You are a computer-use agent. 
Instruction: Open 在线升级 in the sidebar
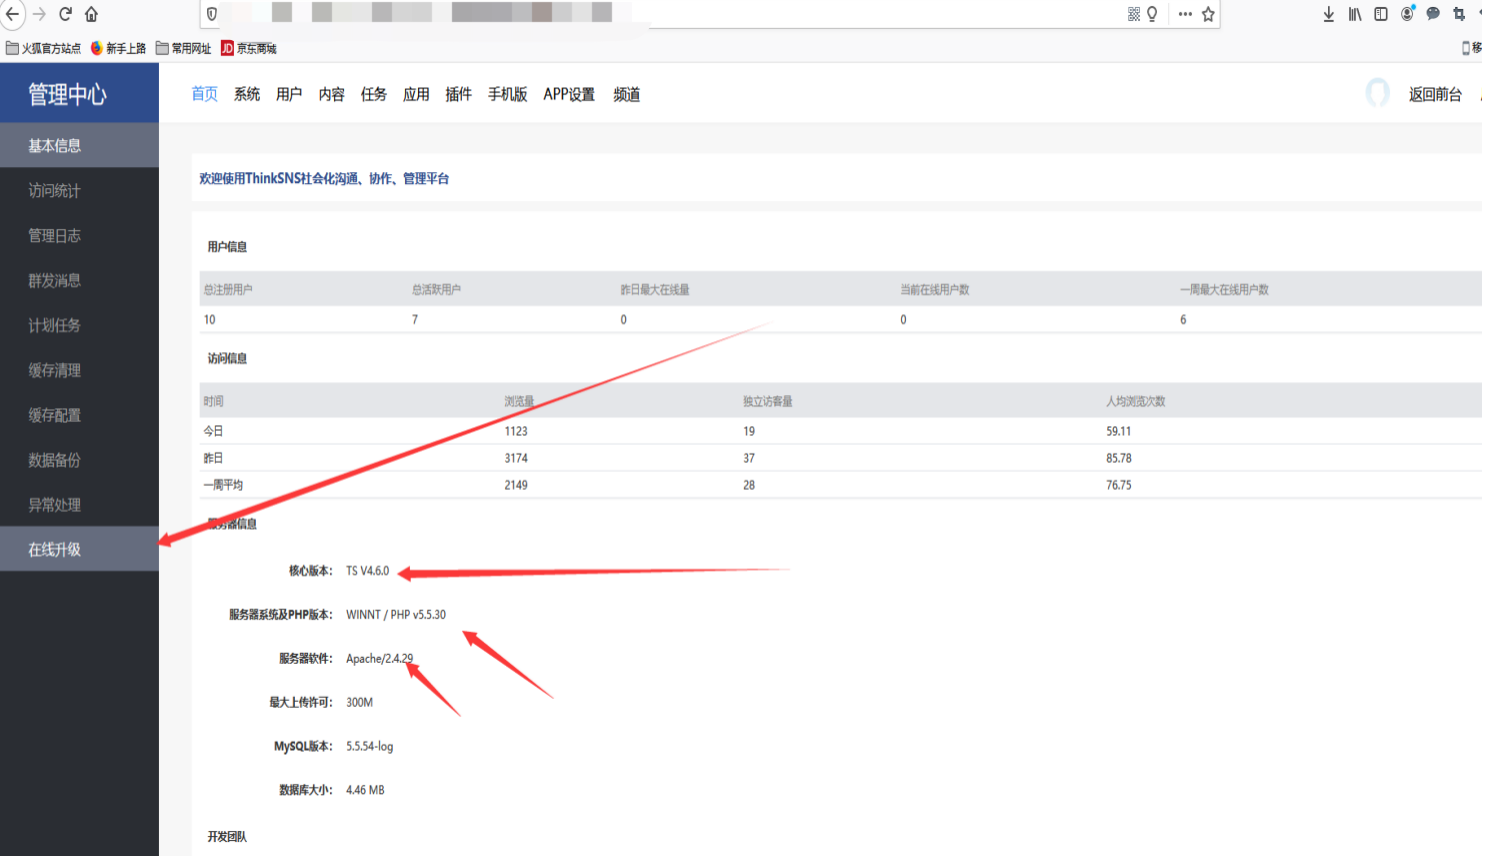(x=79, y=549)
